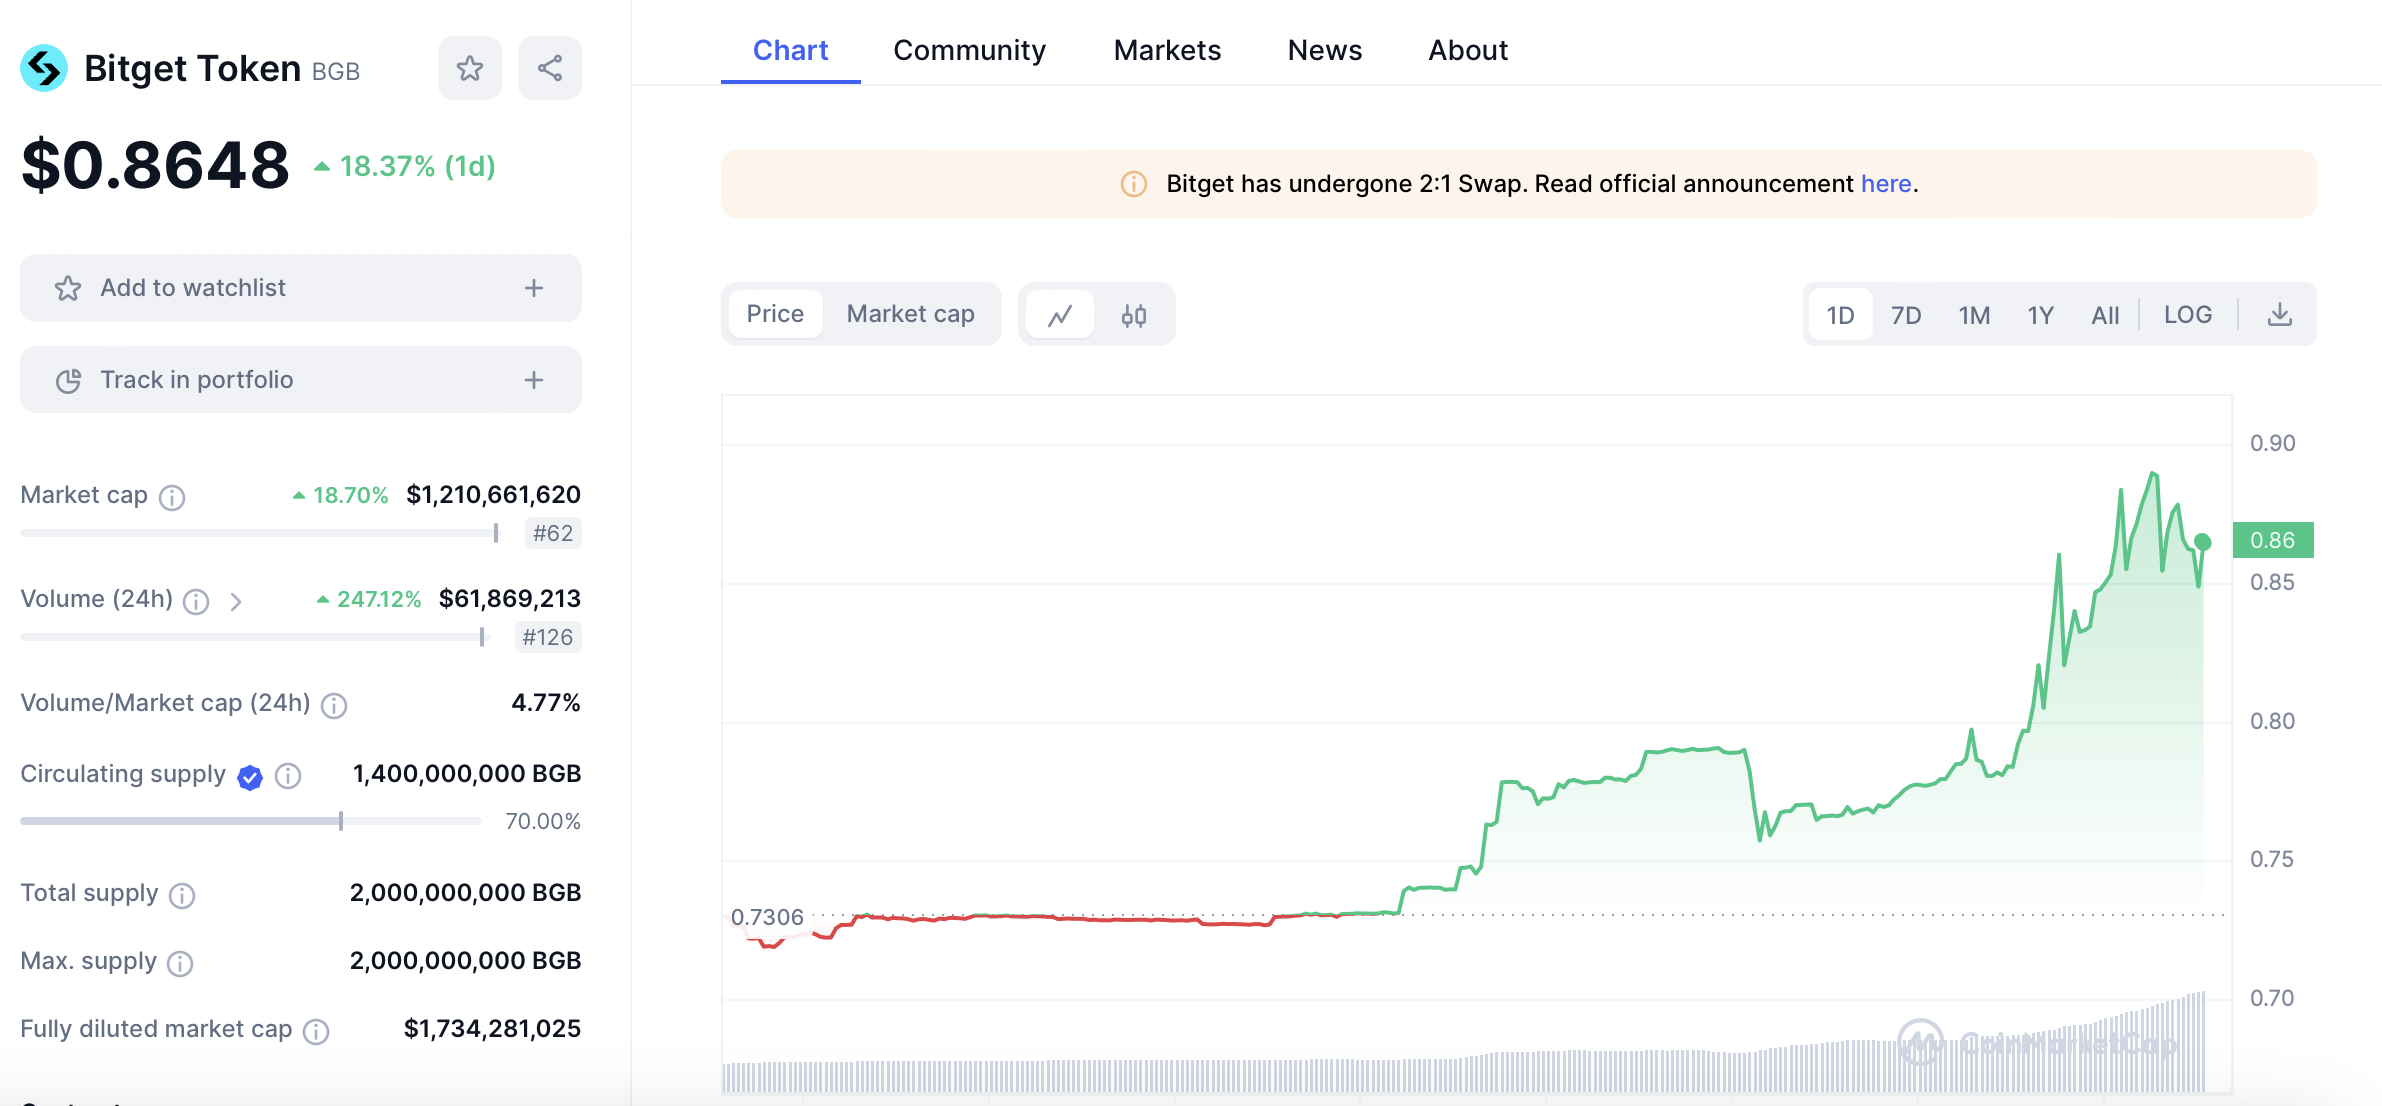Click the Fully diluted market cap info icon

(x=316, y=1031)
